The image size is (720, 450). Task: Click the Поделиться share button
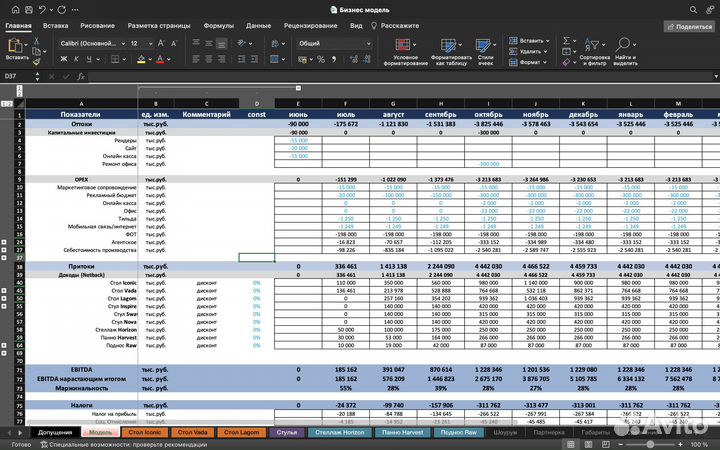[686, 27]
